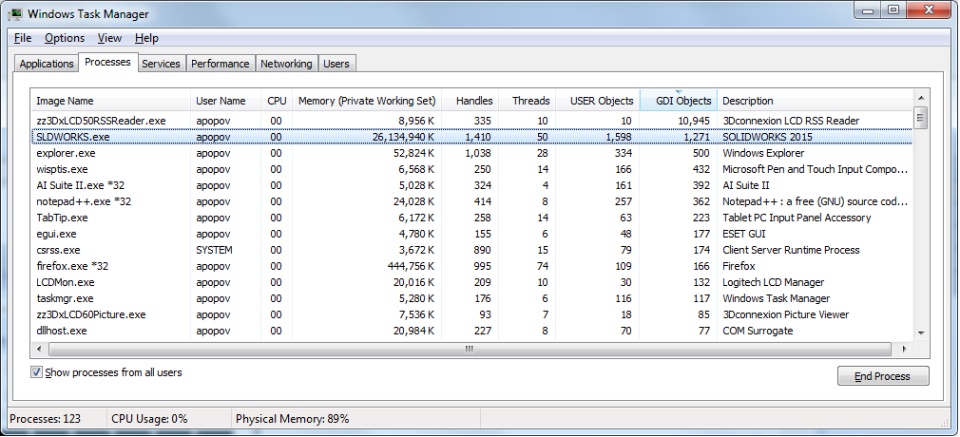Open the File menu
Image resolution: width=960 pixels, height=437 pixels.
click(23, 38)
